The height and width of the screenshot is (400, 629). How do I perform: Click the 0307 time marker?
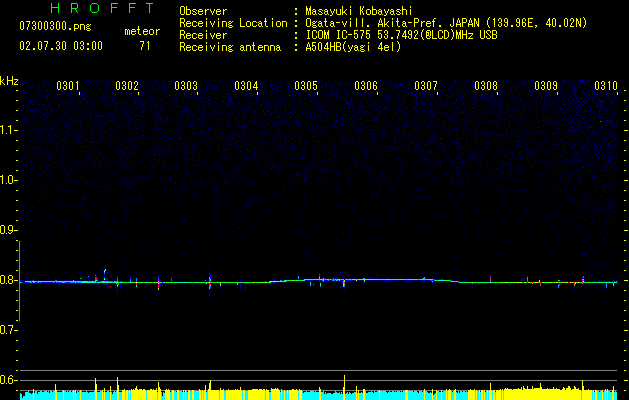[x=426, y=86]
